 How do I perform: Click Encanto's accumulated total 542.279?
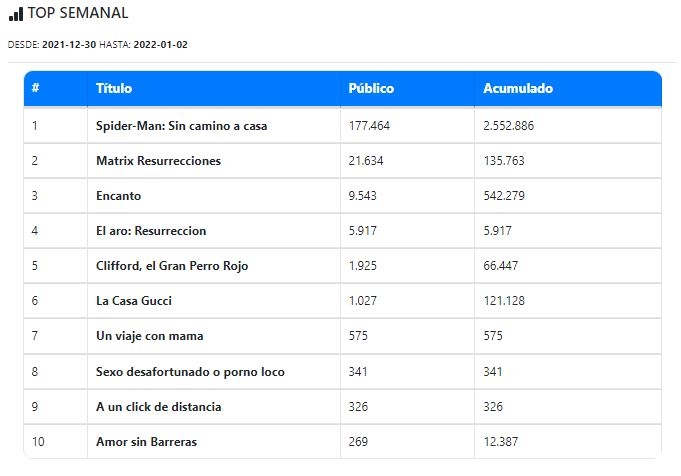(504, 196)
